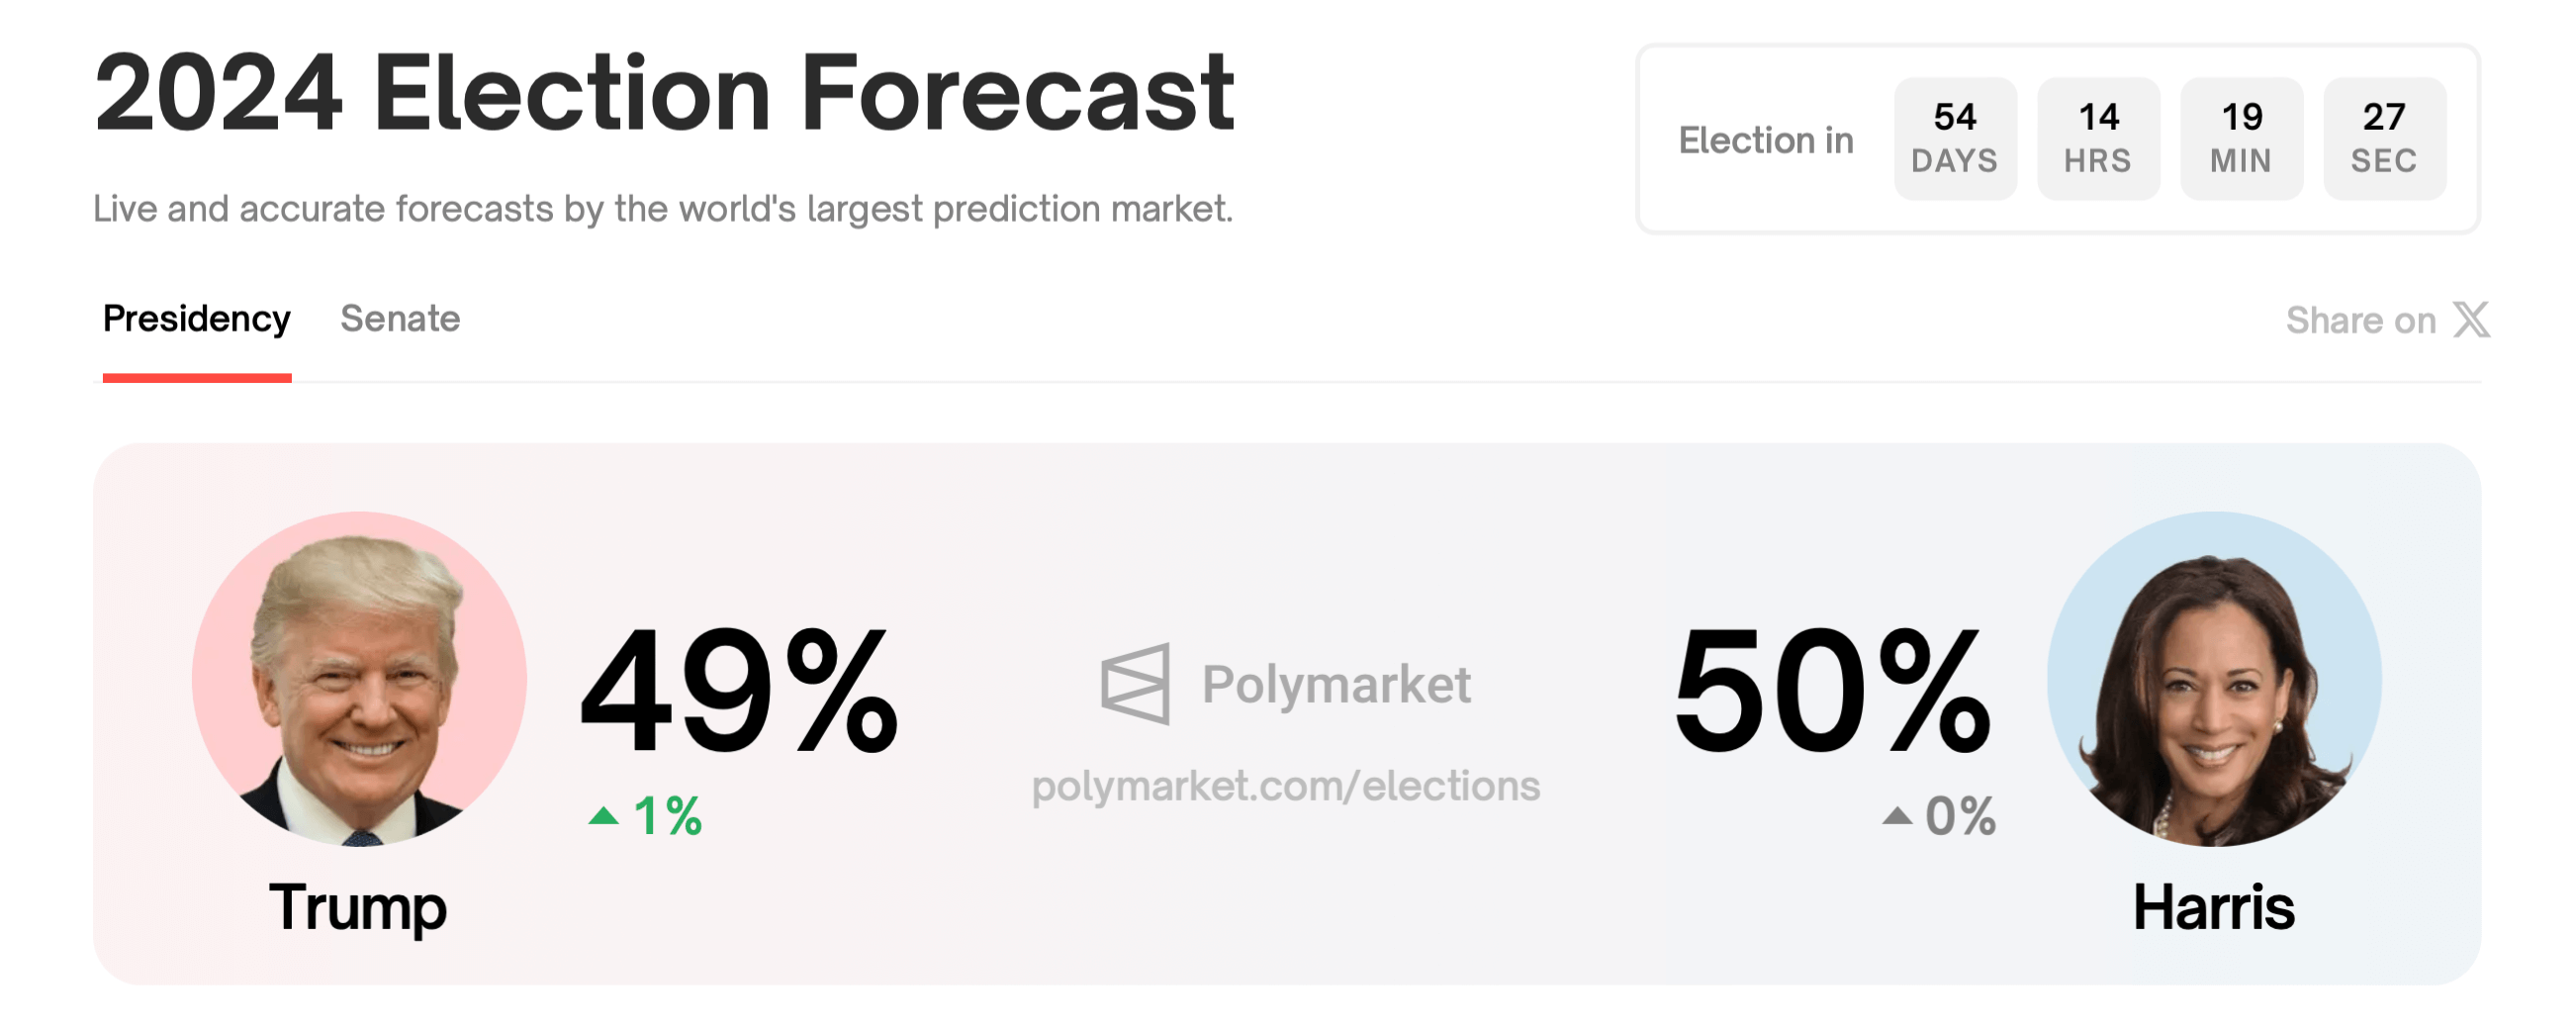Click the 19 MIN countdown box

(2241, 138)
